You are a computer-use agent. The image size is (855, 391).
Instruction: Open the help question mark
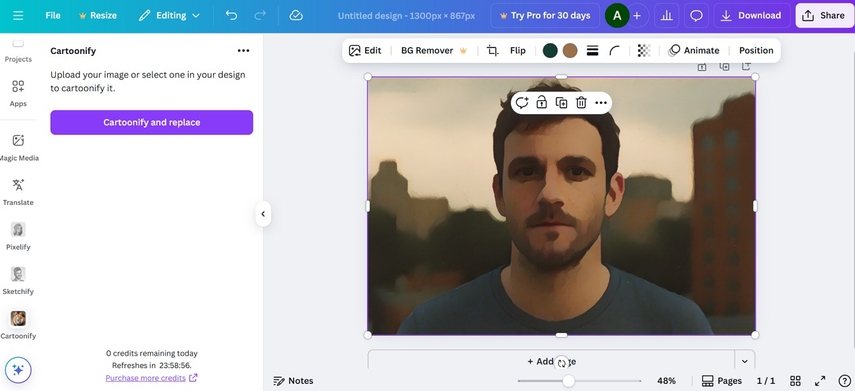[x=844, y=381]
